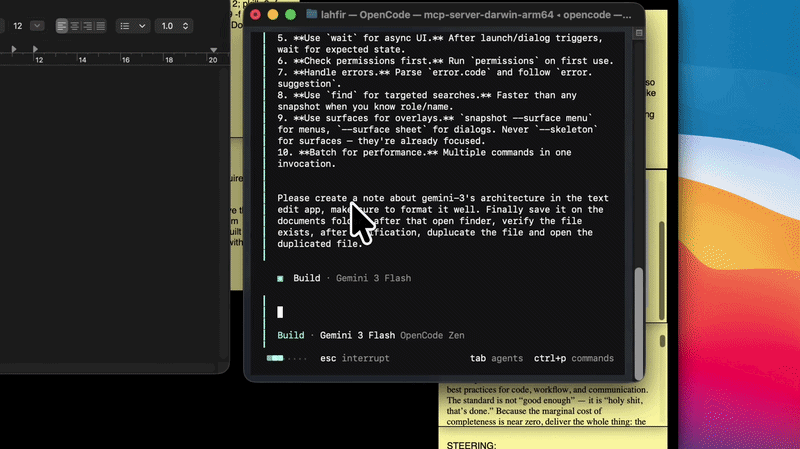This screenshot has height=449, width=800.
Task: Select the first tab stop marker on ruler
Action: click(14, 49)
